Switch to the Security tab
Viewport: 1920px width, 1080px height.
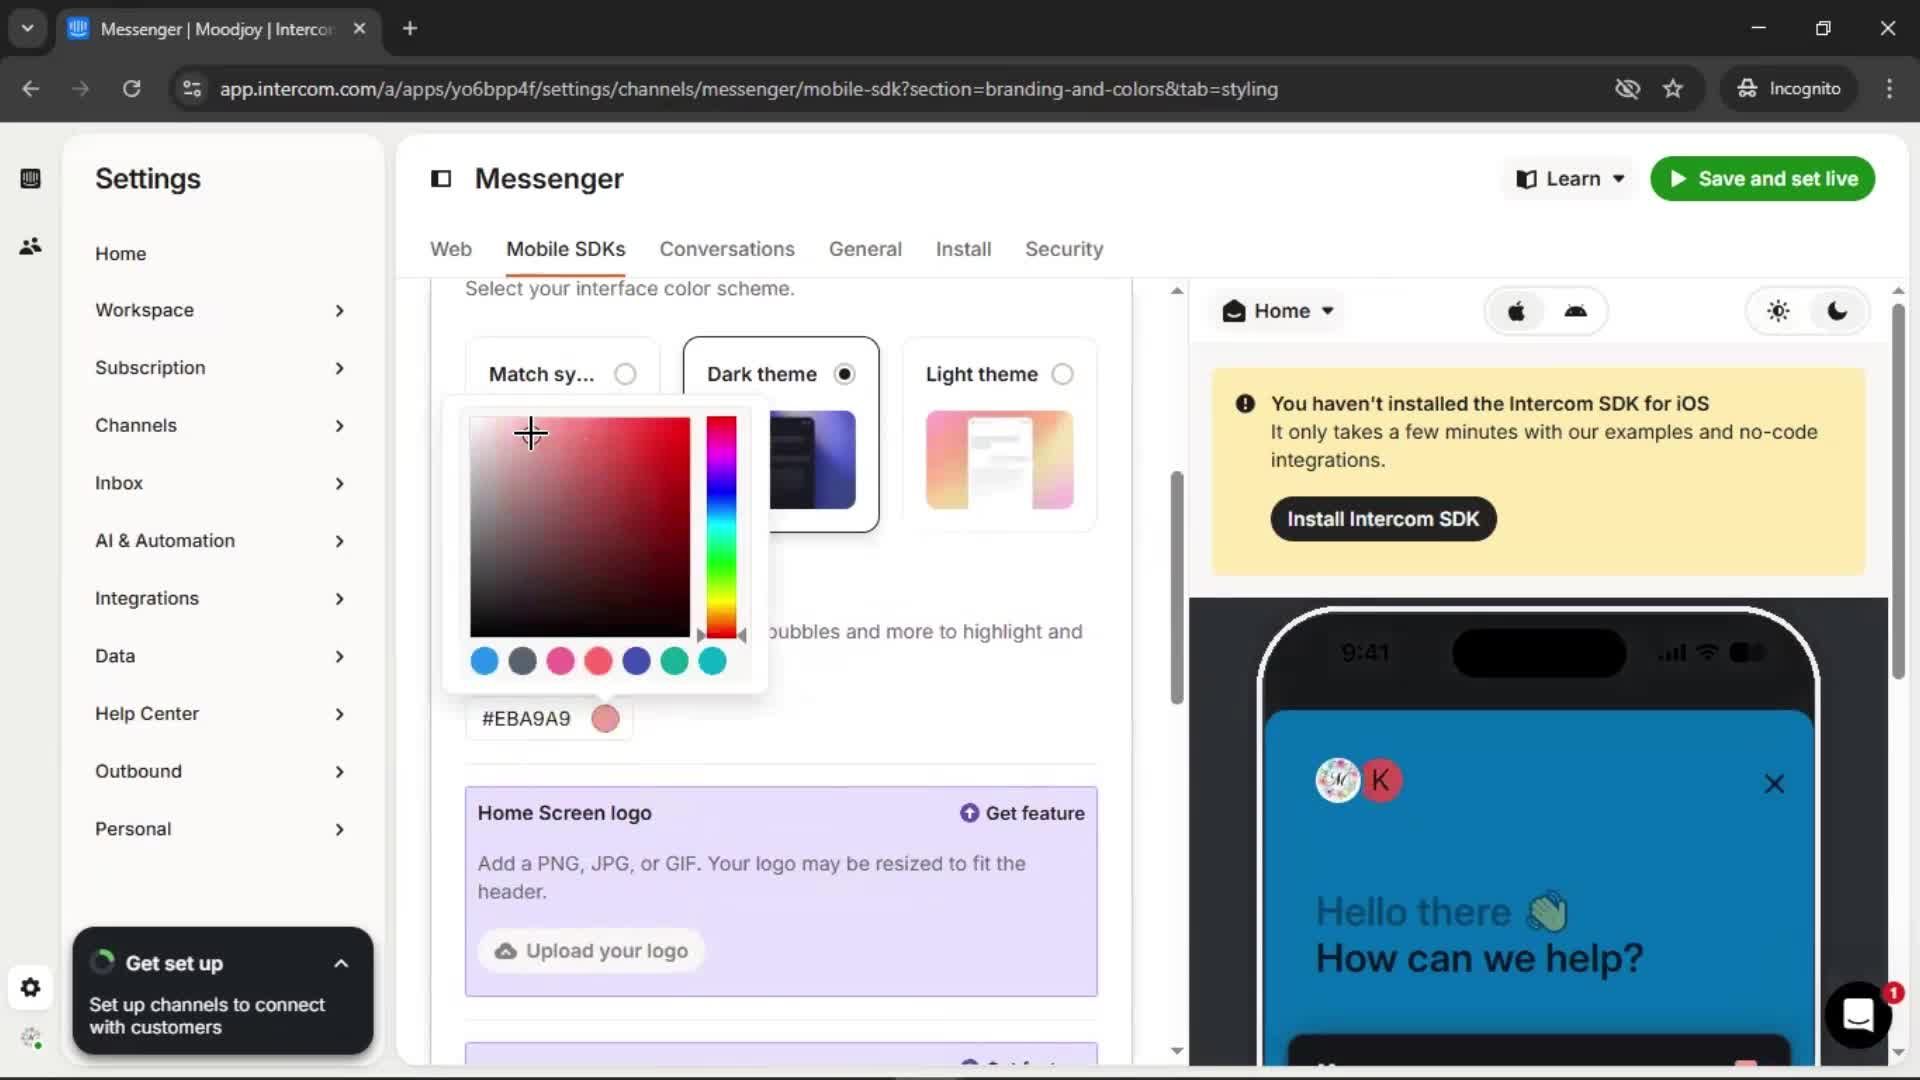pyautogui.click(x=1064, y=249)
